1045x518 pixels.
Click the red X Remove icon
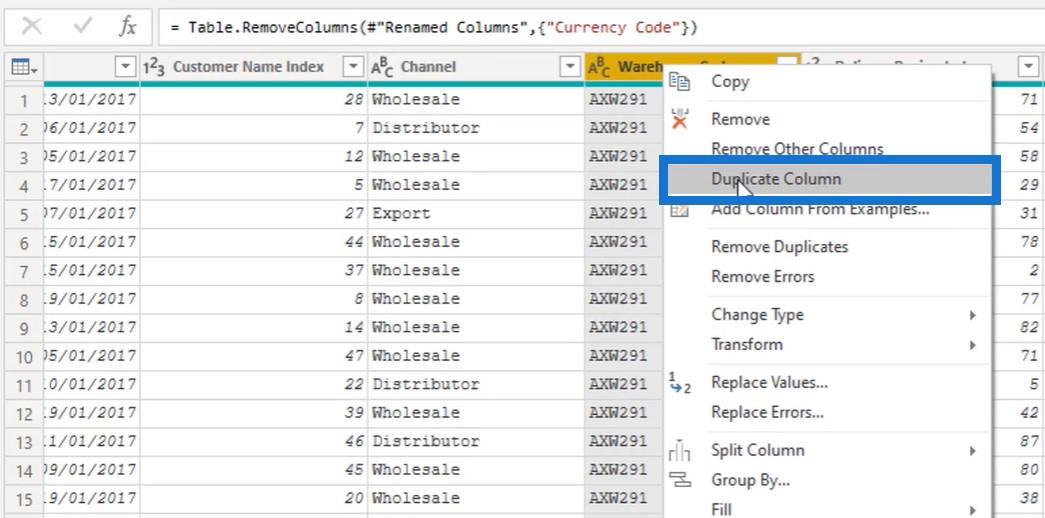(x=679, y=119)
